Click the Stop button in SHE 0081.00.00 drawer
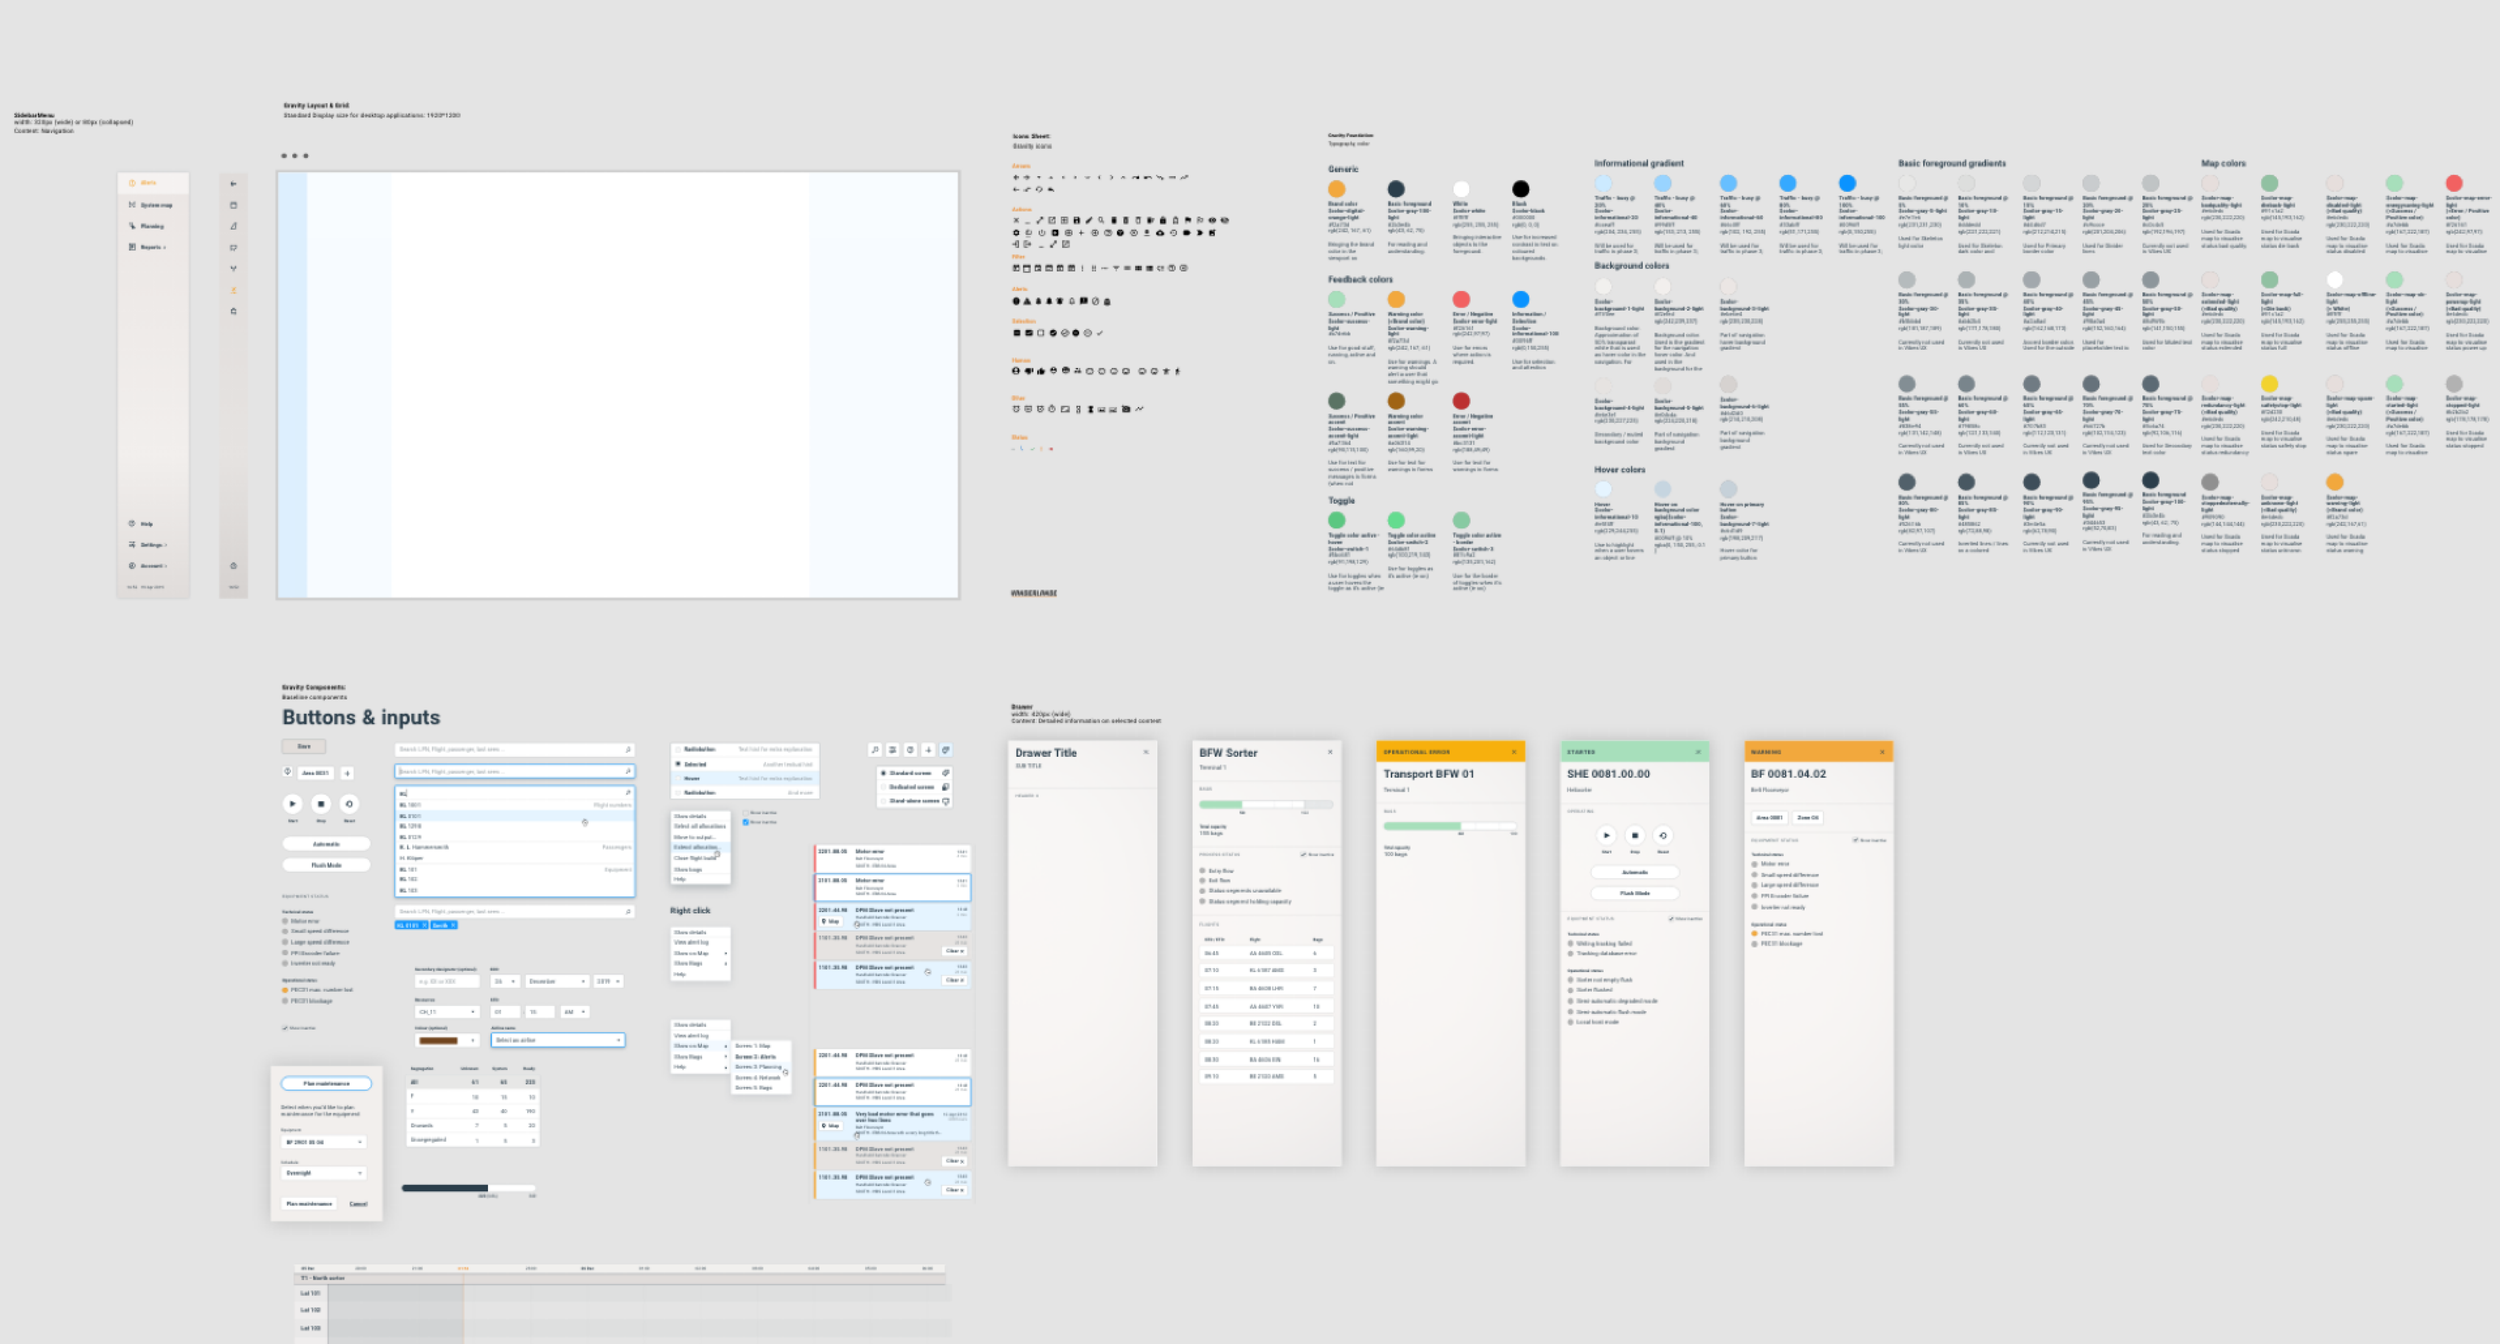 pyautogui.click(x=1634, y=835)
